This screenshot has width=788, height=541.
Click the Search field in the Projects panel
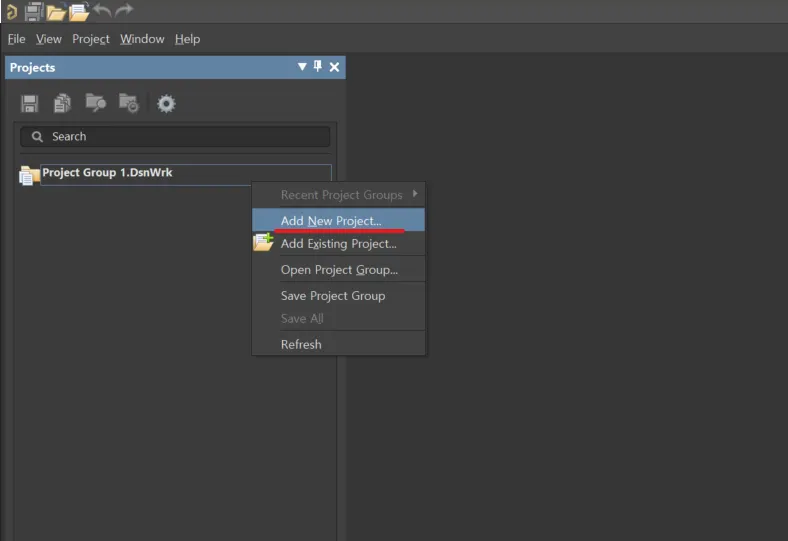coord(175,137)
